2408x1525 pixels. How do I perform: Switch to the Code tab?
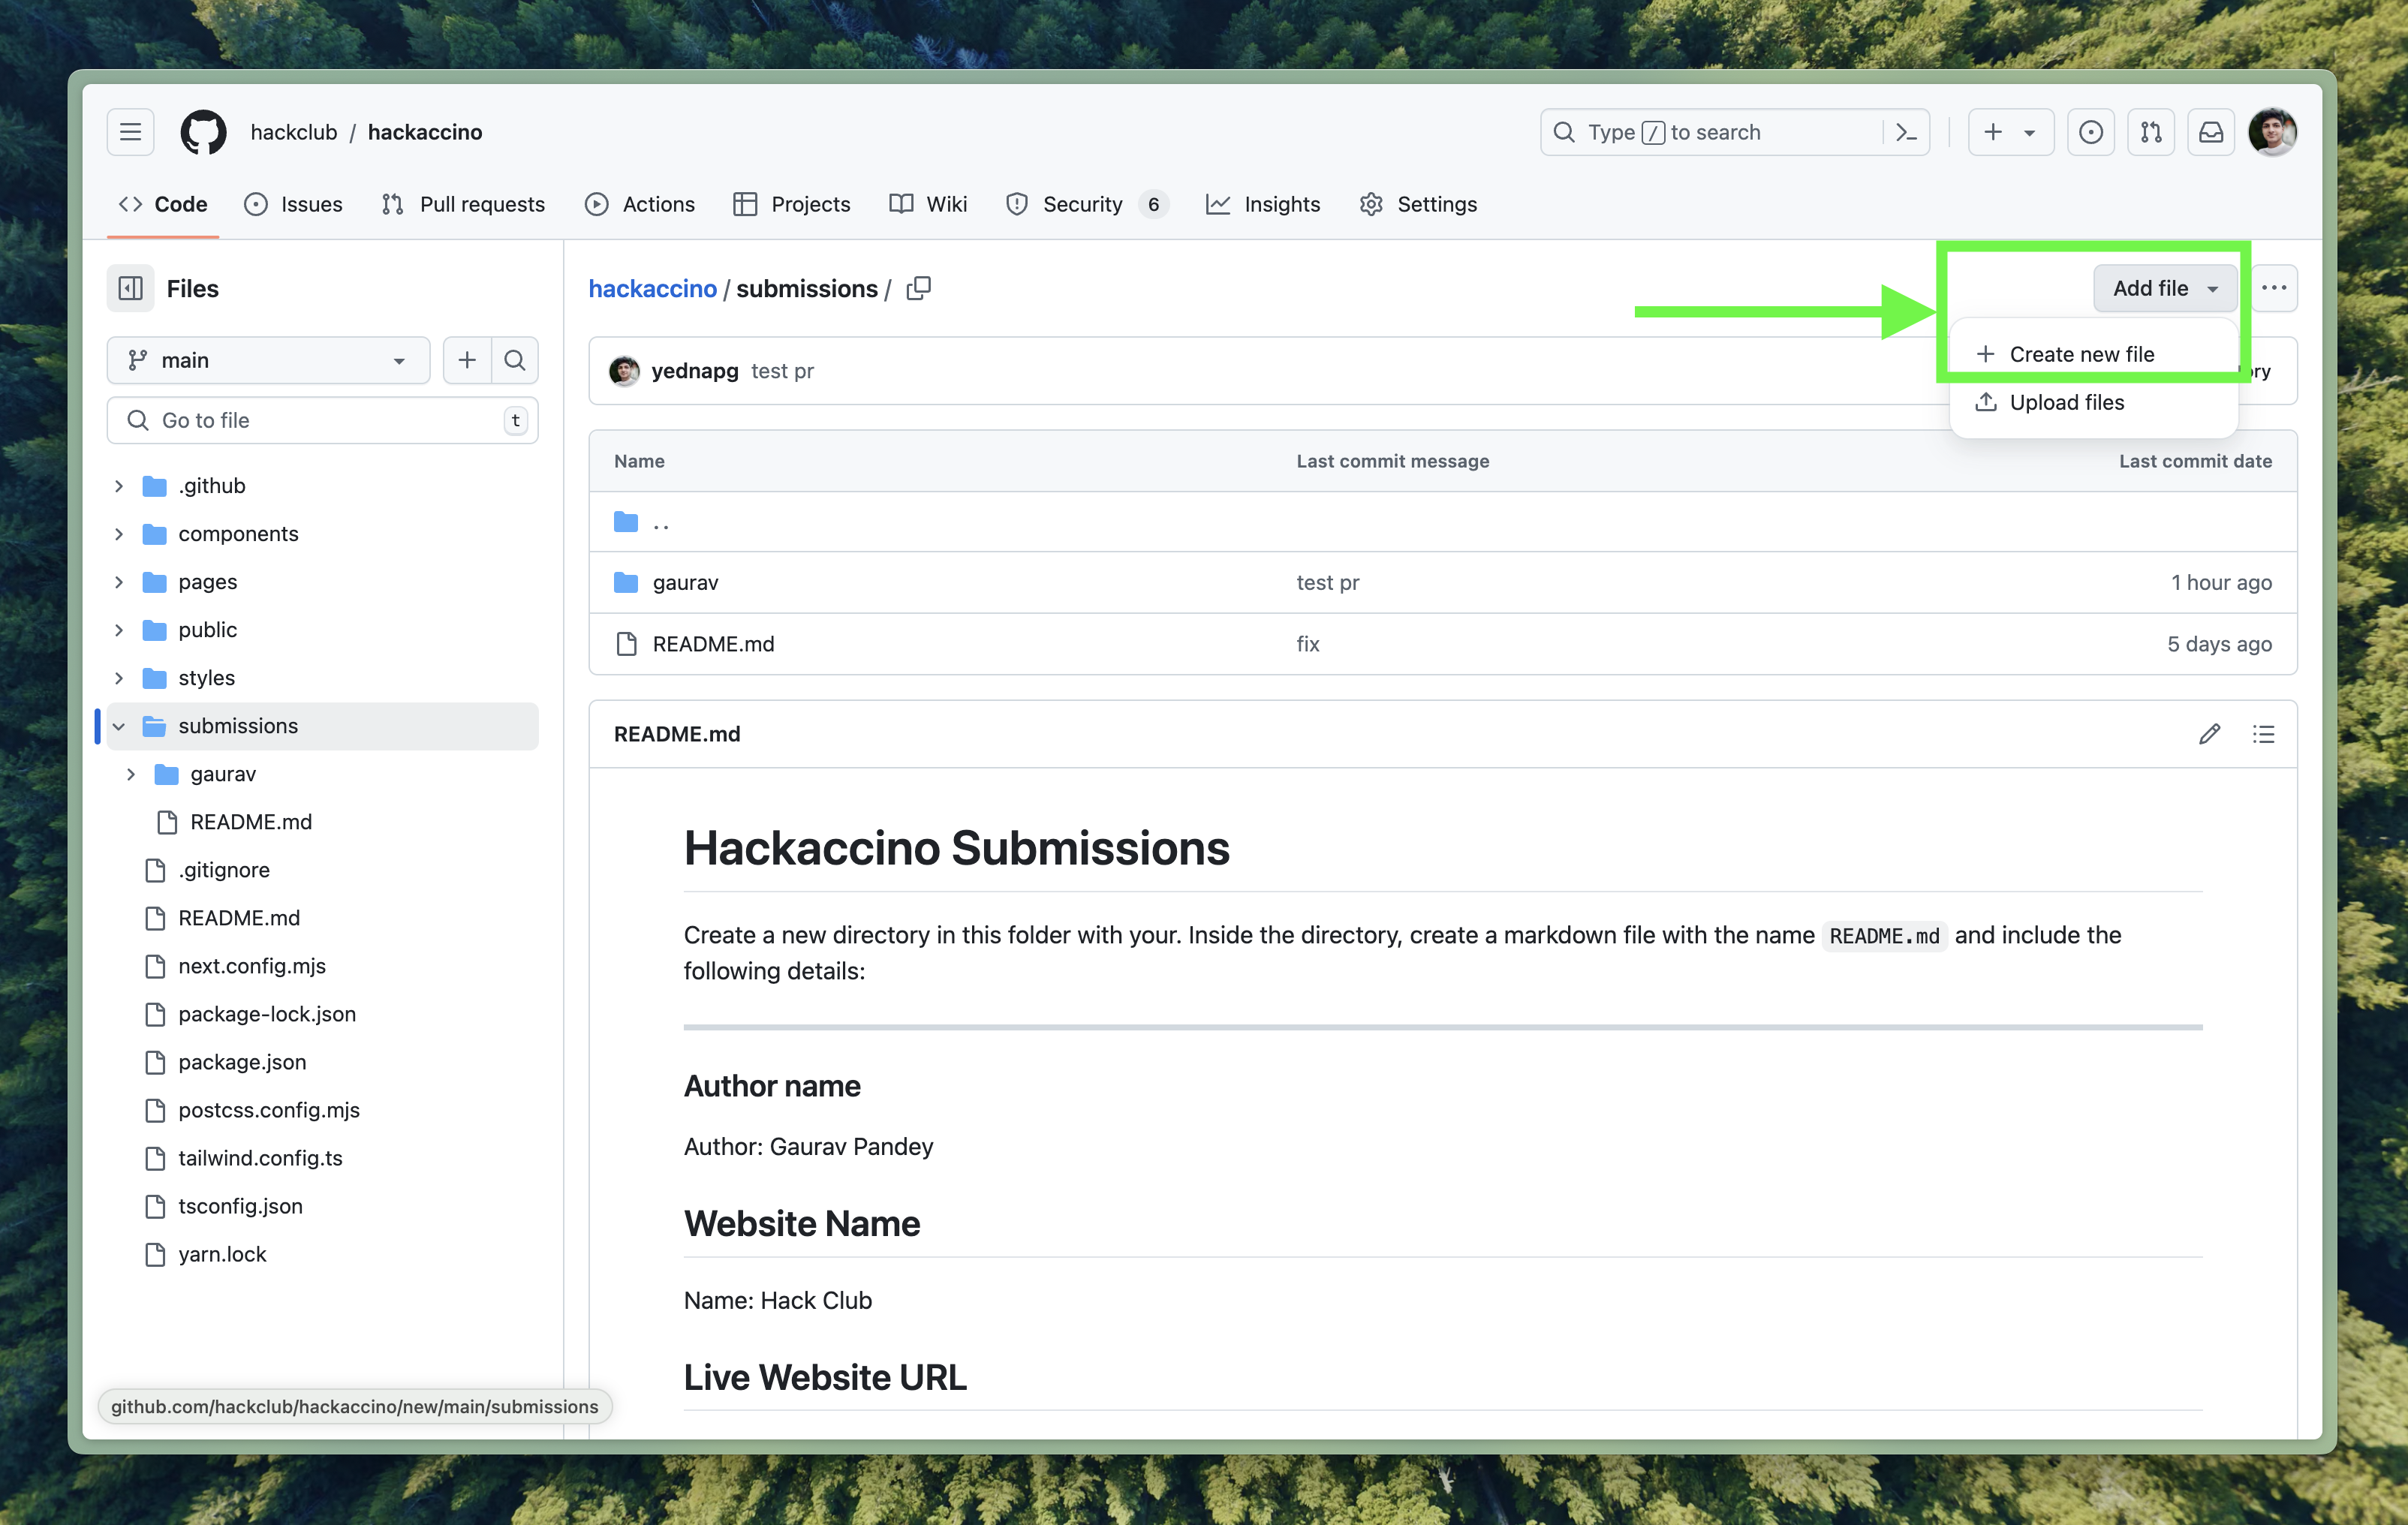(x=163, y=204)
